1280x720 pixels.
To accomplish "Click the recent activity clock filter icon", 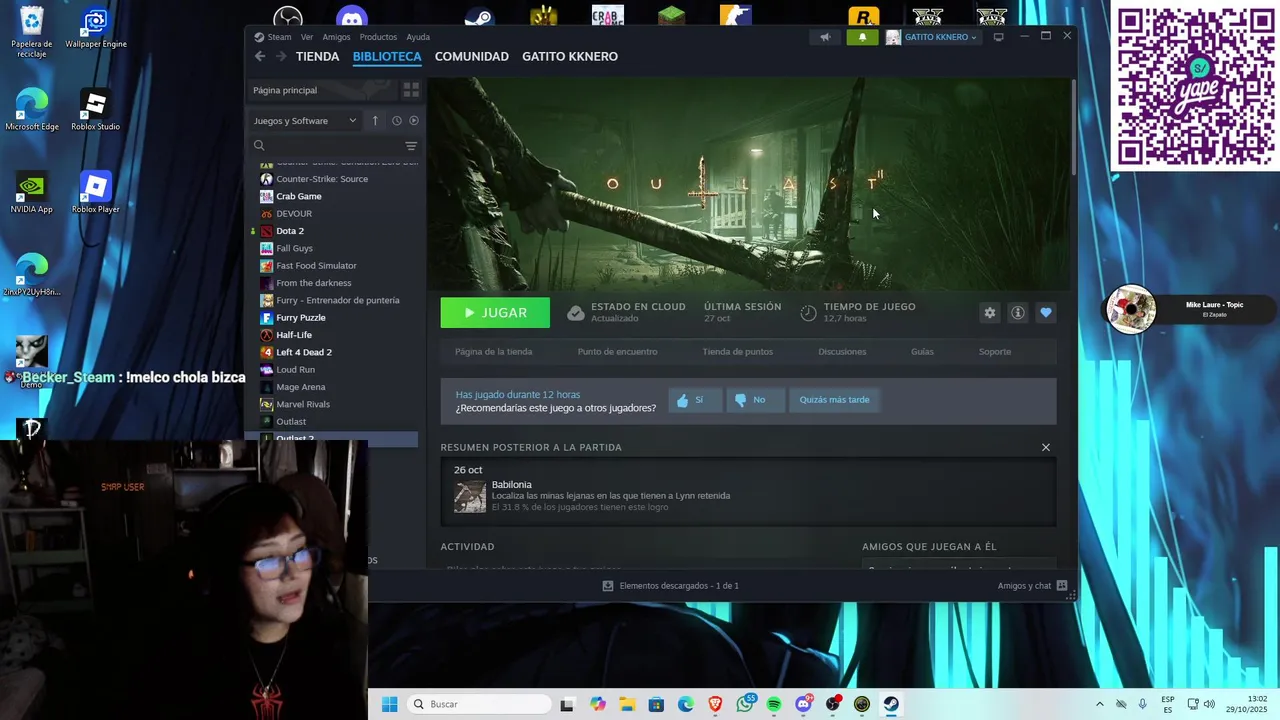I will (397, 121).
